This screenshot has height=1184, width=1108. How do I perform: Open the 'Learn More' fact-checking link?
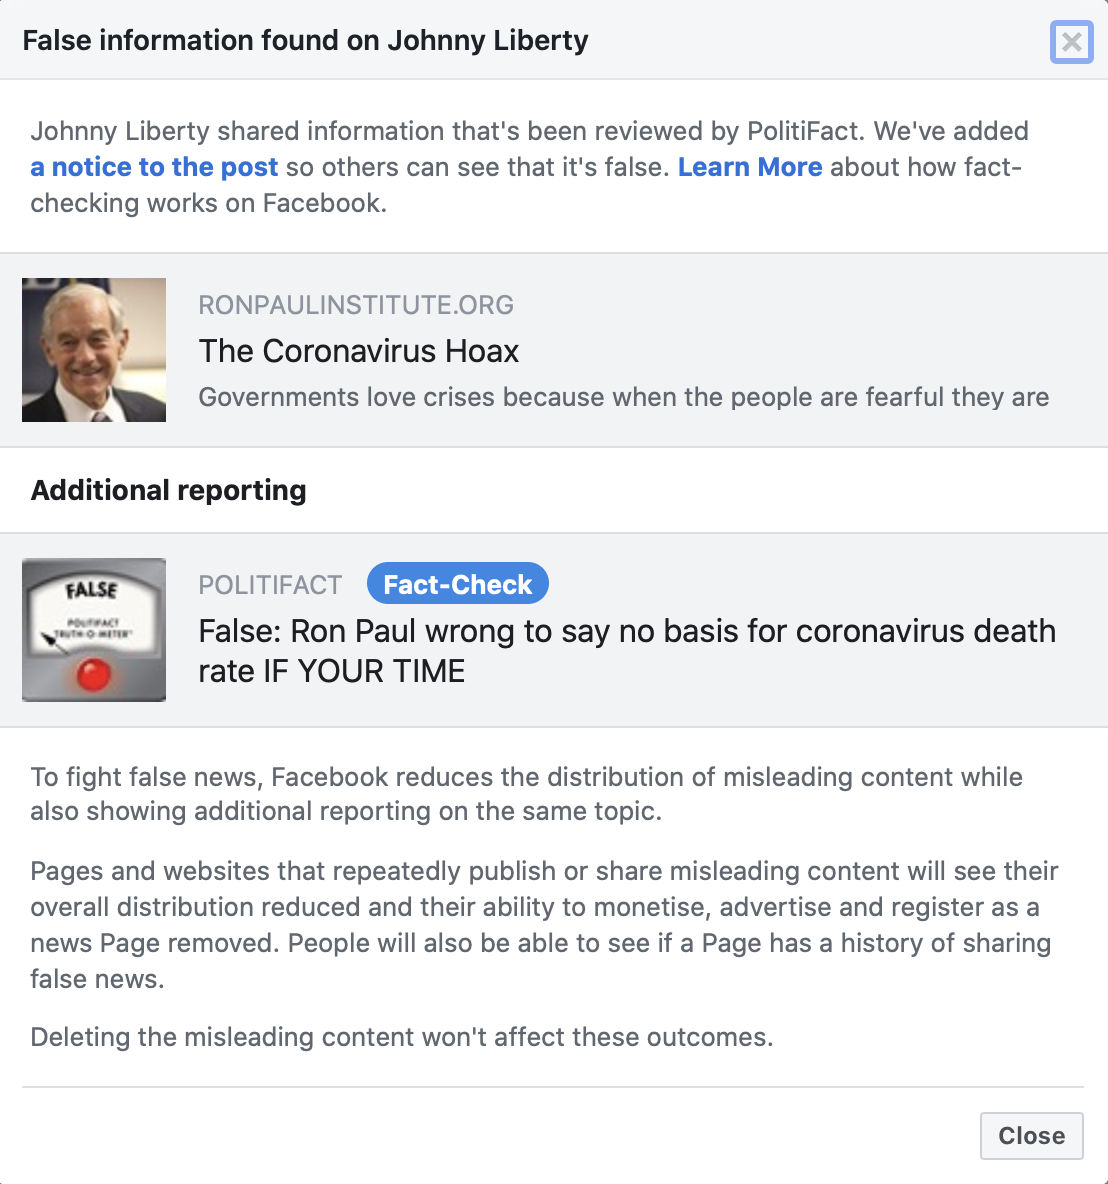750,167
